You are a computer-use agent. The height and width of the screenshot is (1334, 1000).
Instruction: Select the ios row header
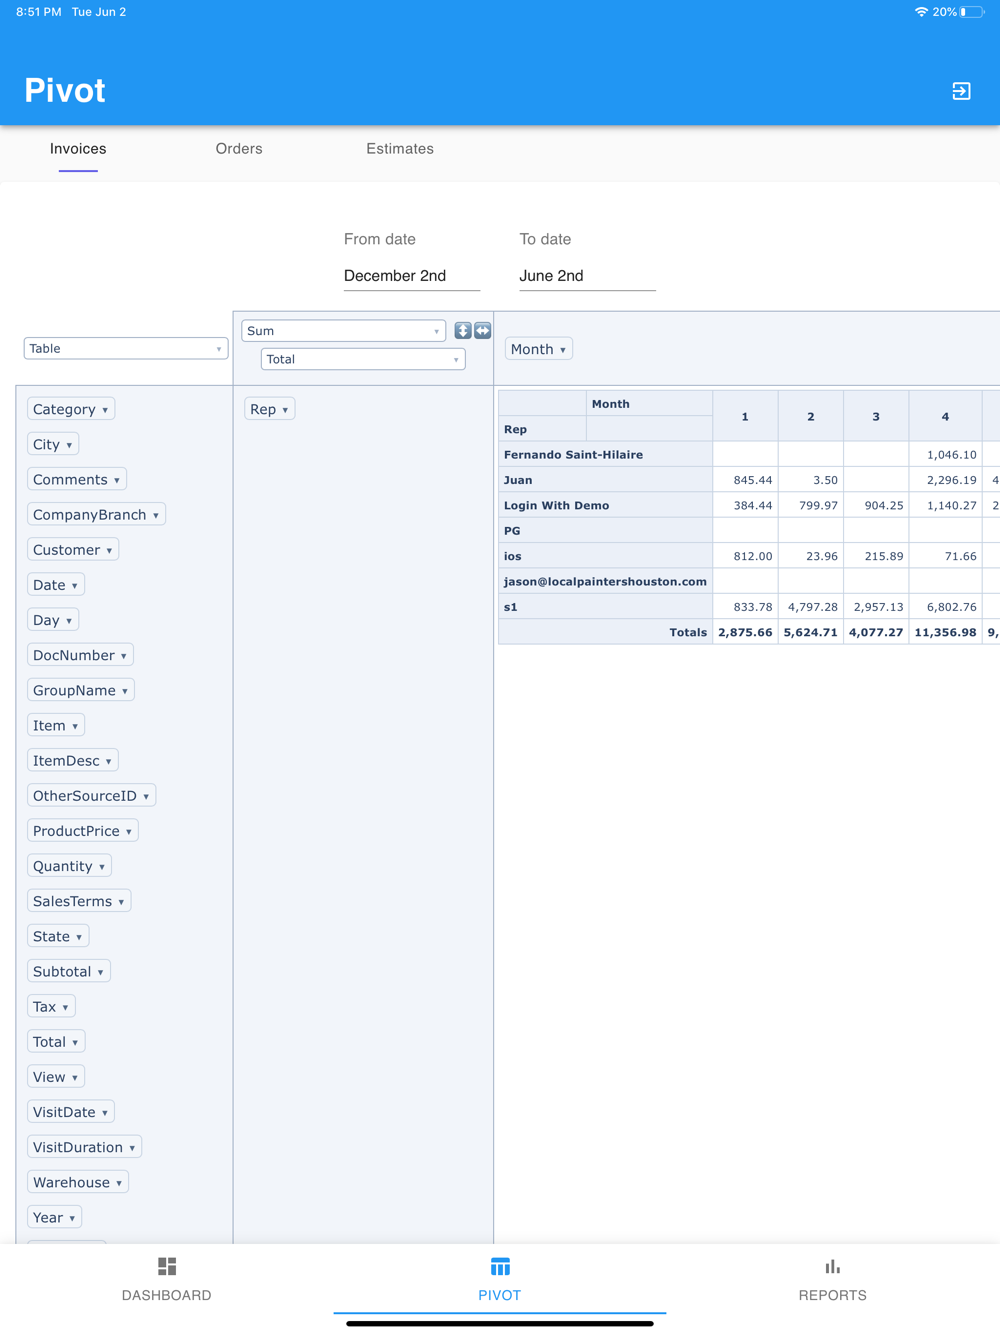605,556
